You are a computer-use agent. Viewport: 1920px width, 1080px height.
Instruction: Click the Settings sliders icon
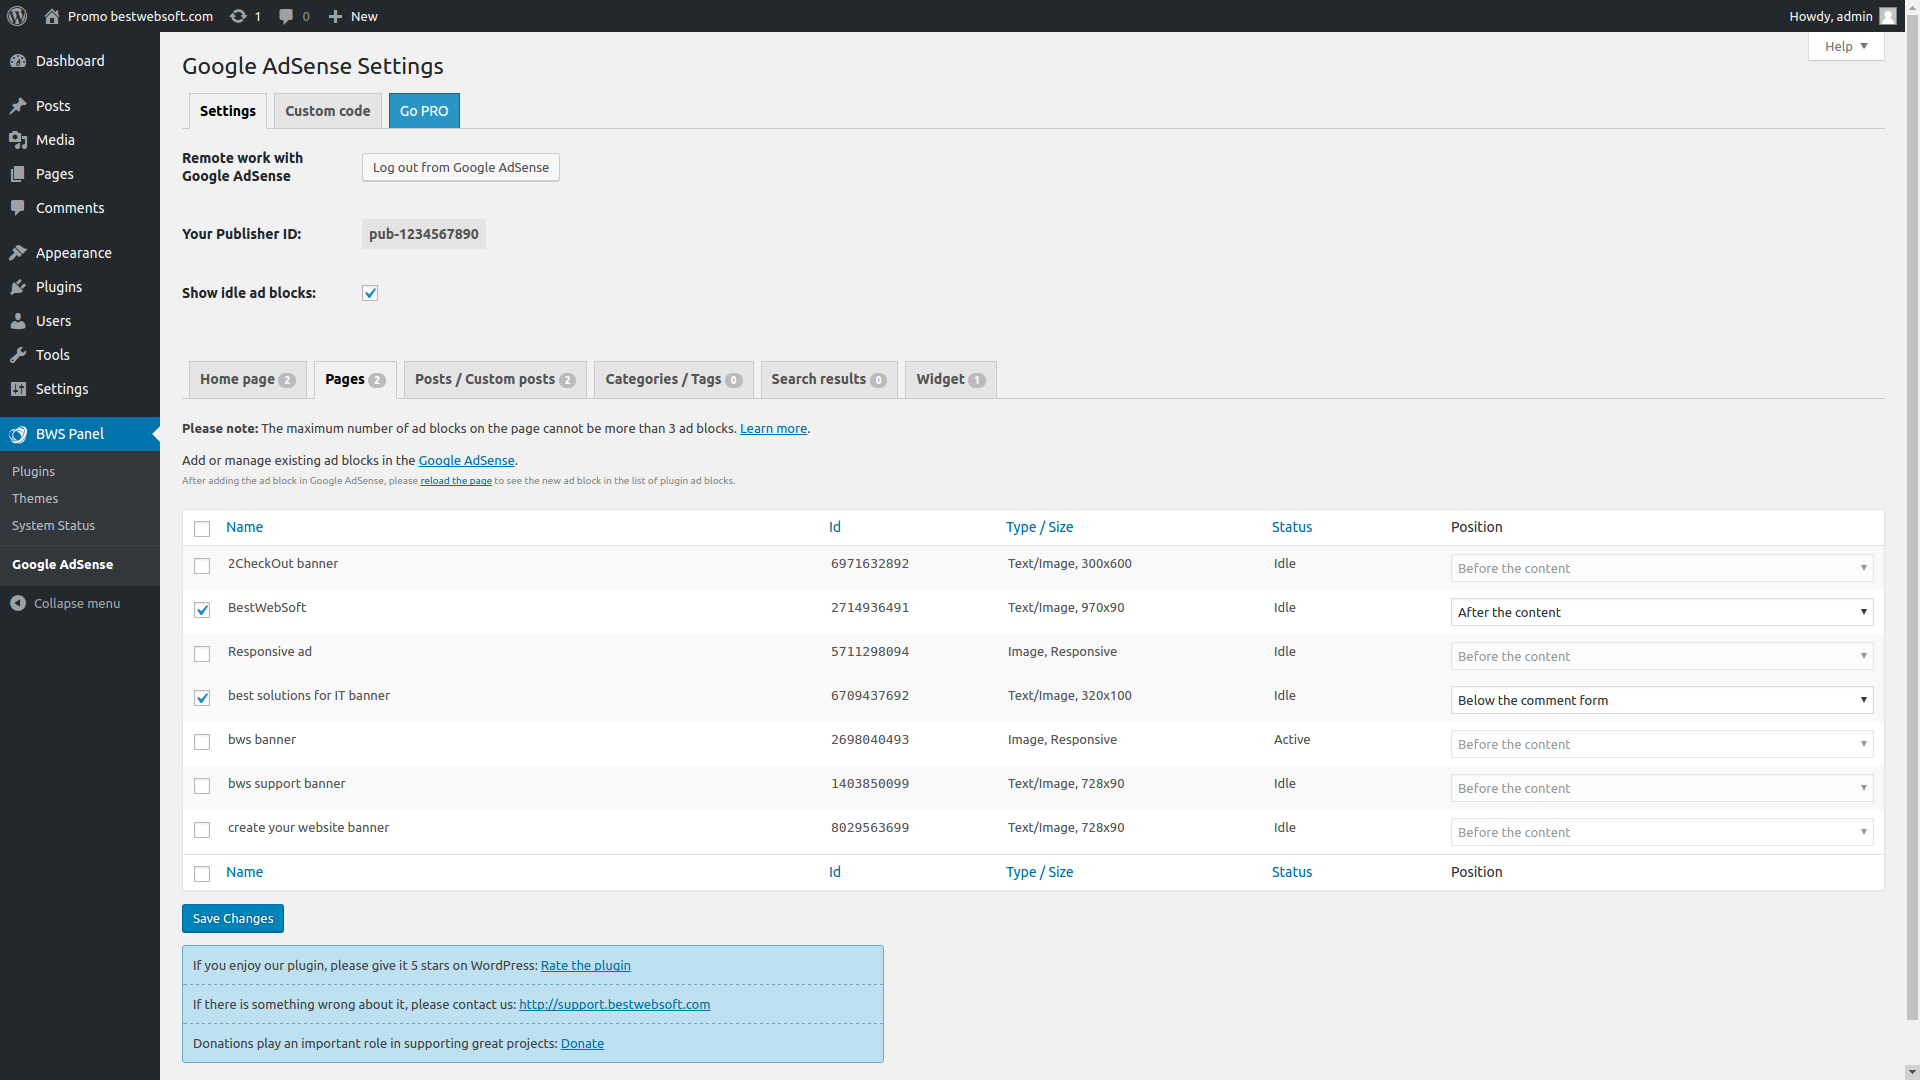click(18, 389)
